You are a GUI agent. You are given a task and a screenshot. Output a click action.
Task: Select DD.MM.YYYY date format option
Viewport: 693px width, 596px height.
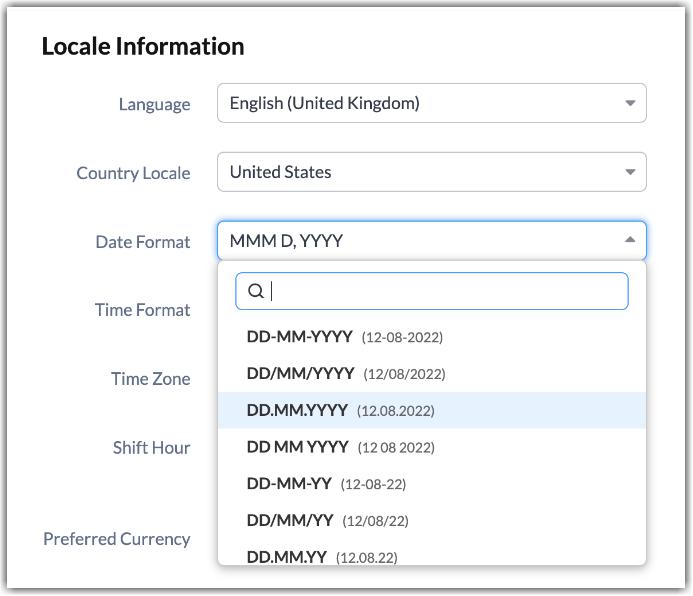pyautogui.click(x=431, y=410)
